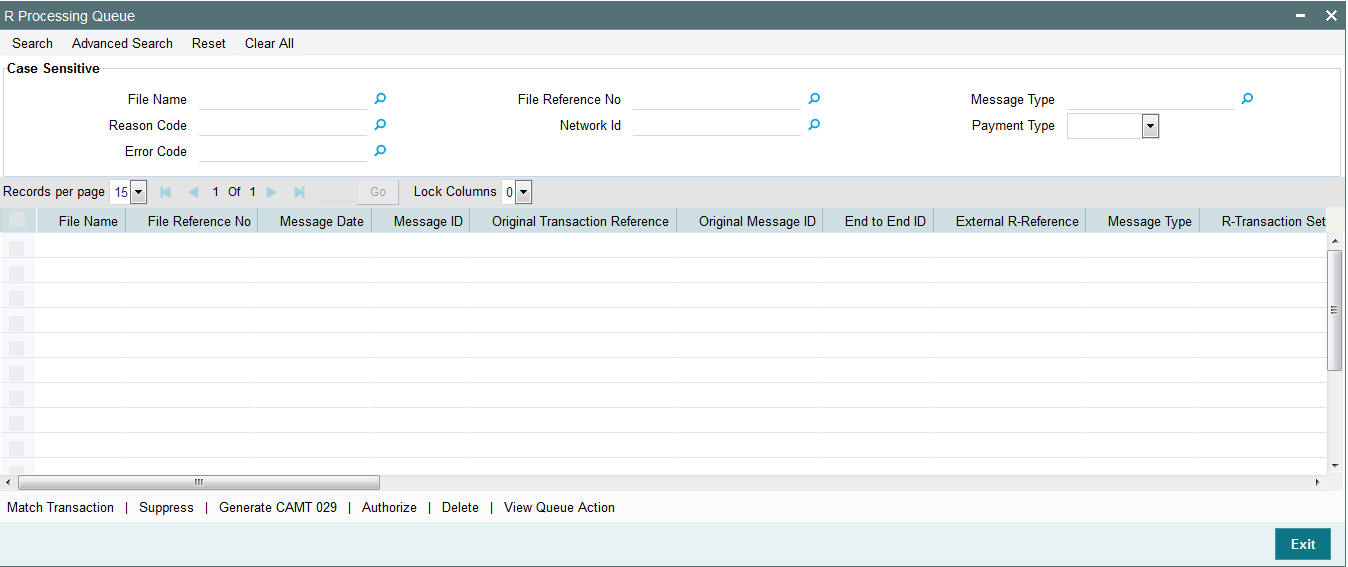Screen dimensions: 1348x567
Task: Open lookup search icon for Reason Code
Action: click(x=380, y=125)
